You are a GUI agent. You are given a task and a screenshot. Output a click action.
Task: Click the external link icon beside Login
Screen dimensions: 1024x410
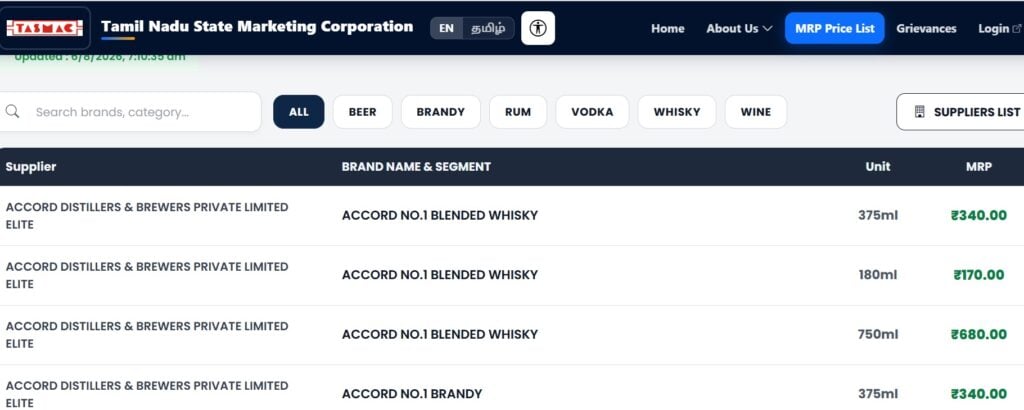coord(1016,28)
